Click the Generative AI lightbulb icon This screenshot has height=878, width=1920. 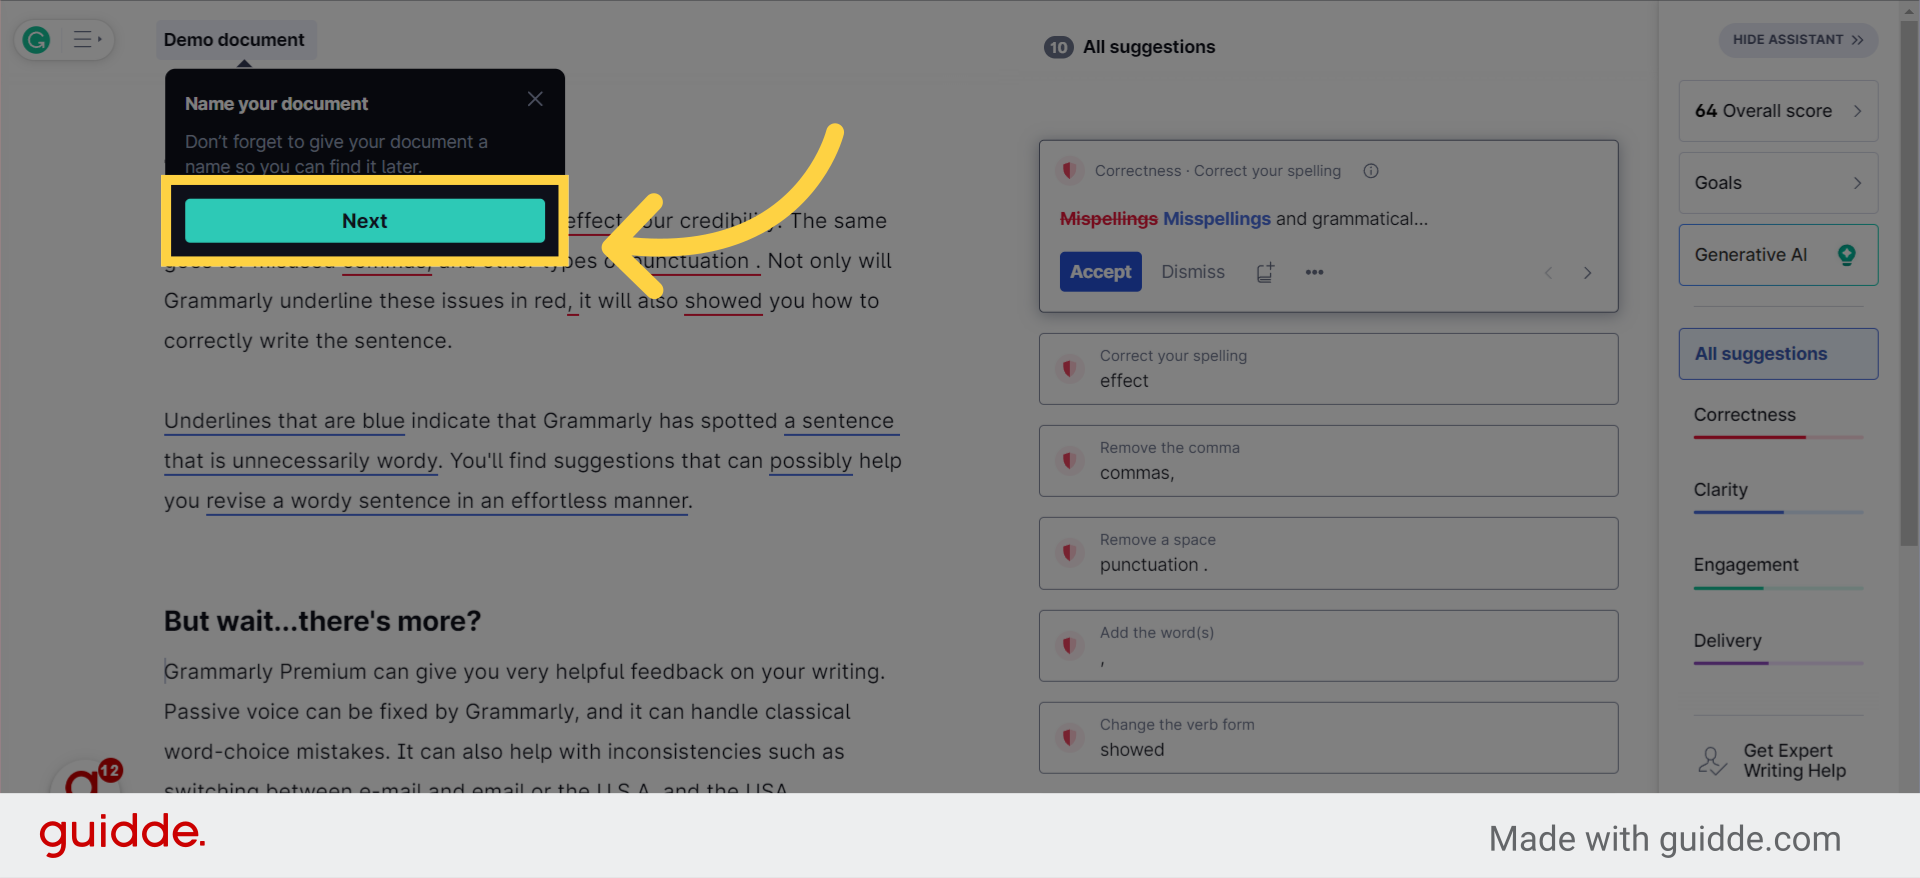(1847, 255)
